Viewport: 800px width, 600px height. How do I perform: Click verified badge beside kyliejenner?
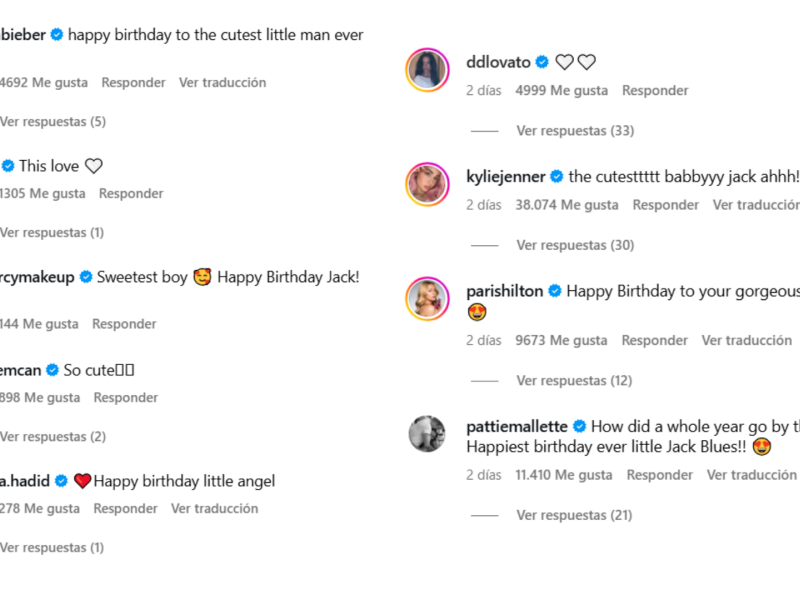[557, 177]
